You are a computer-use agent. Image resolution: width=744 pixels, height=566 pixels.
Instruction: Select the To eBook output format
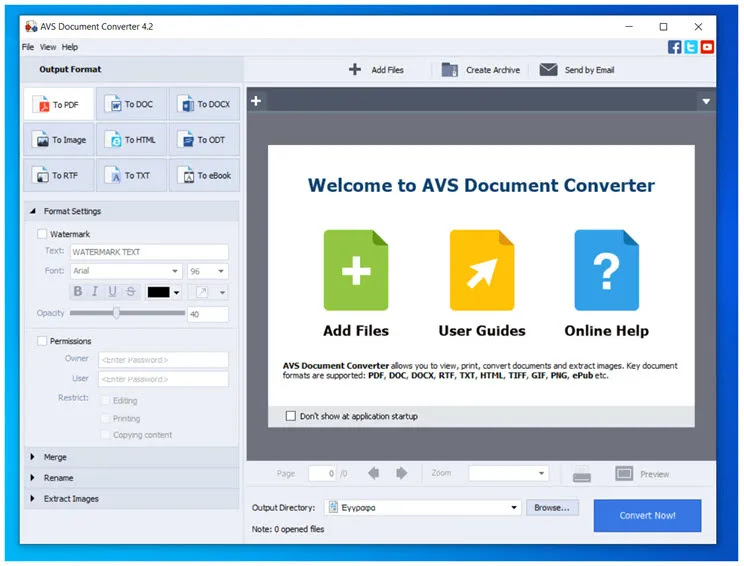pyautogui.click(x=205, y=176)
